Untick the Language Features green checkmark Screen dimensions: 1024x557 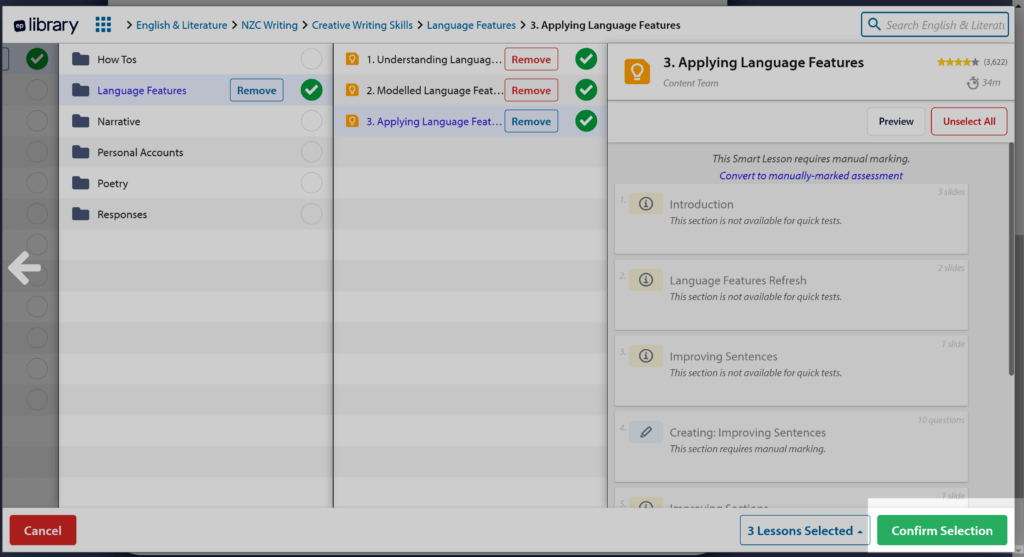coord(312,90)
